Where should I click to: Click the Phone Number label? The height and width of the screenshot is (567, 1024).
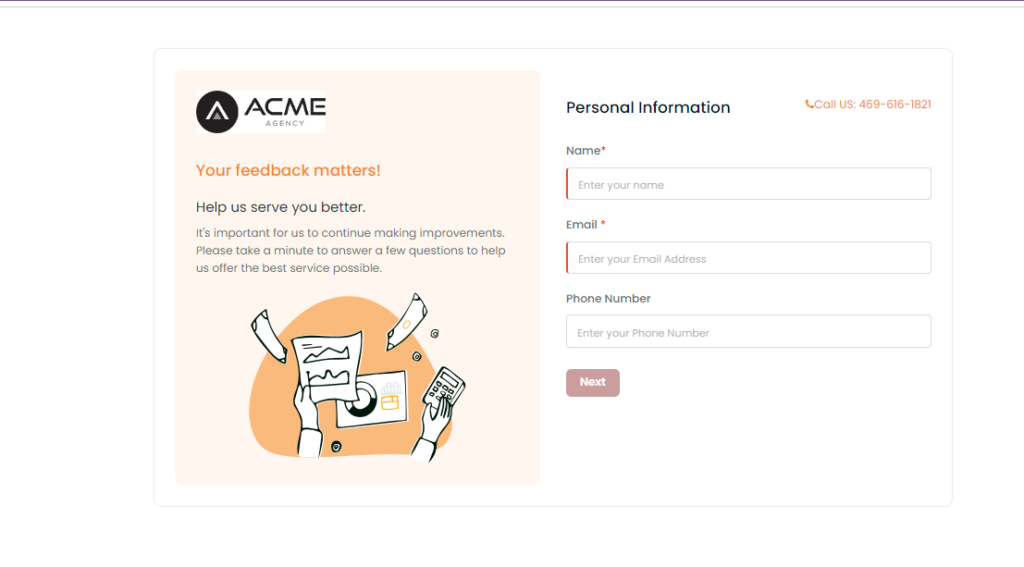[608, 299]
